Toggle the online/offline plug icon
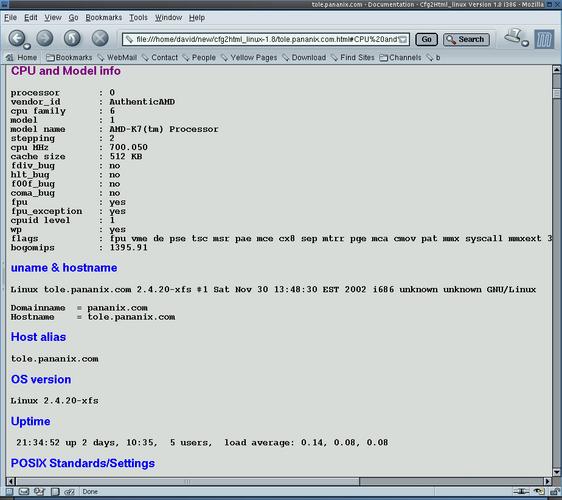This screenshot has height=500, width=562. pos(520,491)
